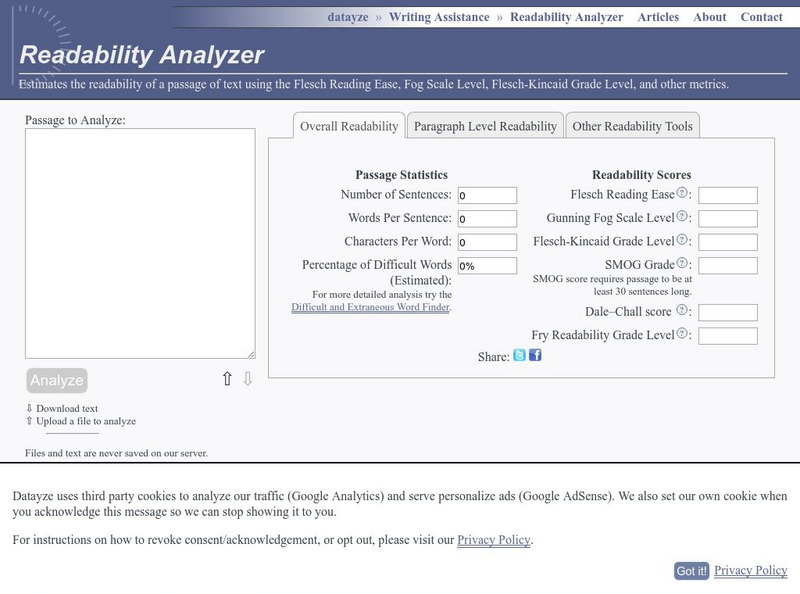This screenshot has height=594, width=800.
Task: Click the Percentage of Difficult Words field
Action: [487, 265]
